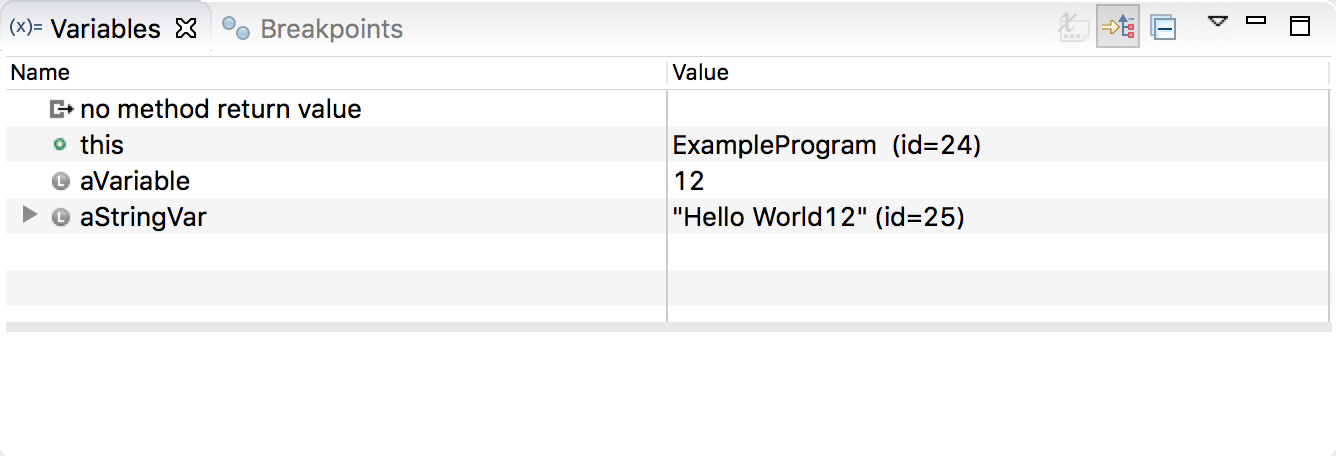1336x456 pixels.
Task: Open the View Menu triangle dropdown
Action: click(1217, 21)
